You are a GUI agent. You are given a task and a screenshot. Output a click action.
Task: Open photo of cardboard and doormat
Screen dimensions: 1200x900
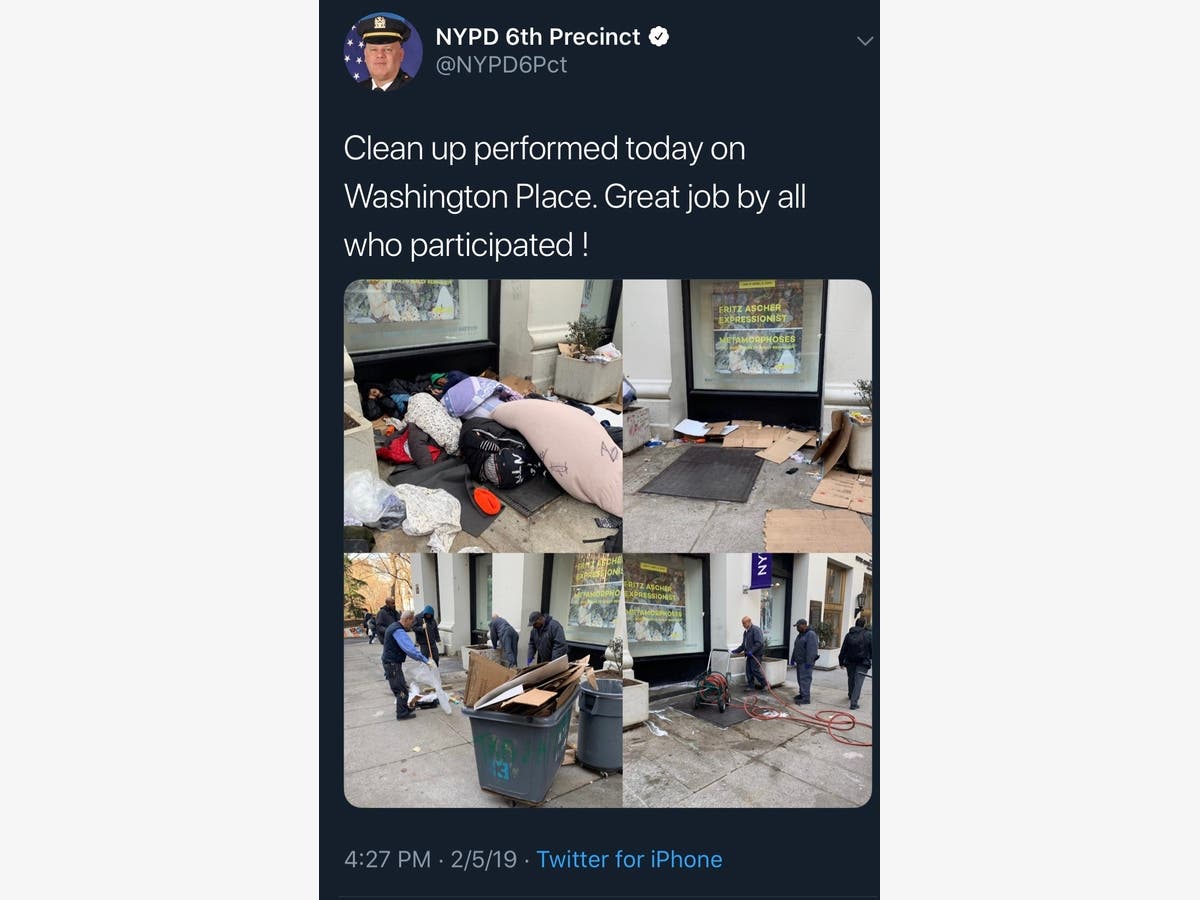pyautogui.click(x=747, y=416)
